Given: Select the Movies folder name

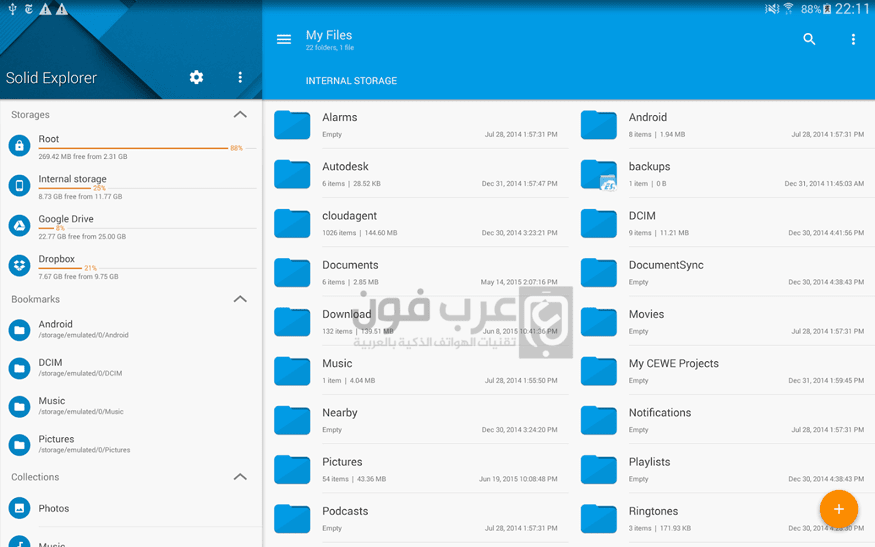Looking at the screenshot, I should click(646, 314).
